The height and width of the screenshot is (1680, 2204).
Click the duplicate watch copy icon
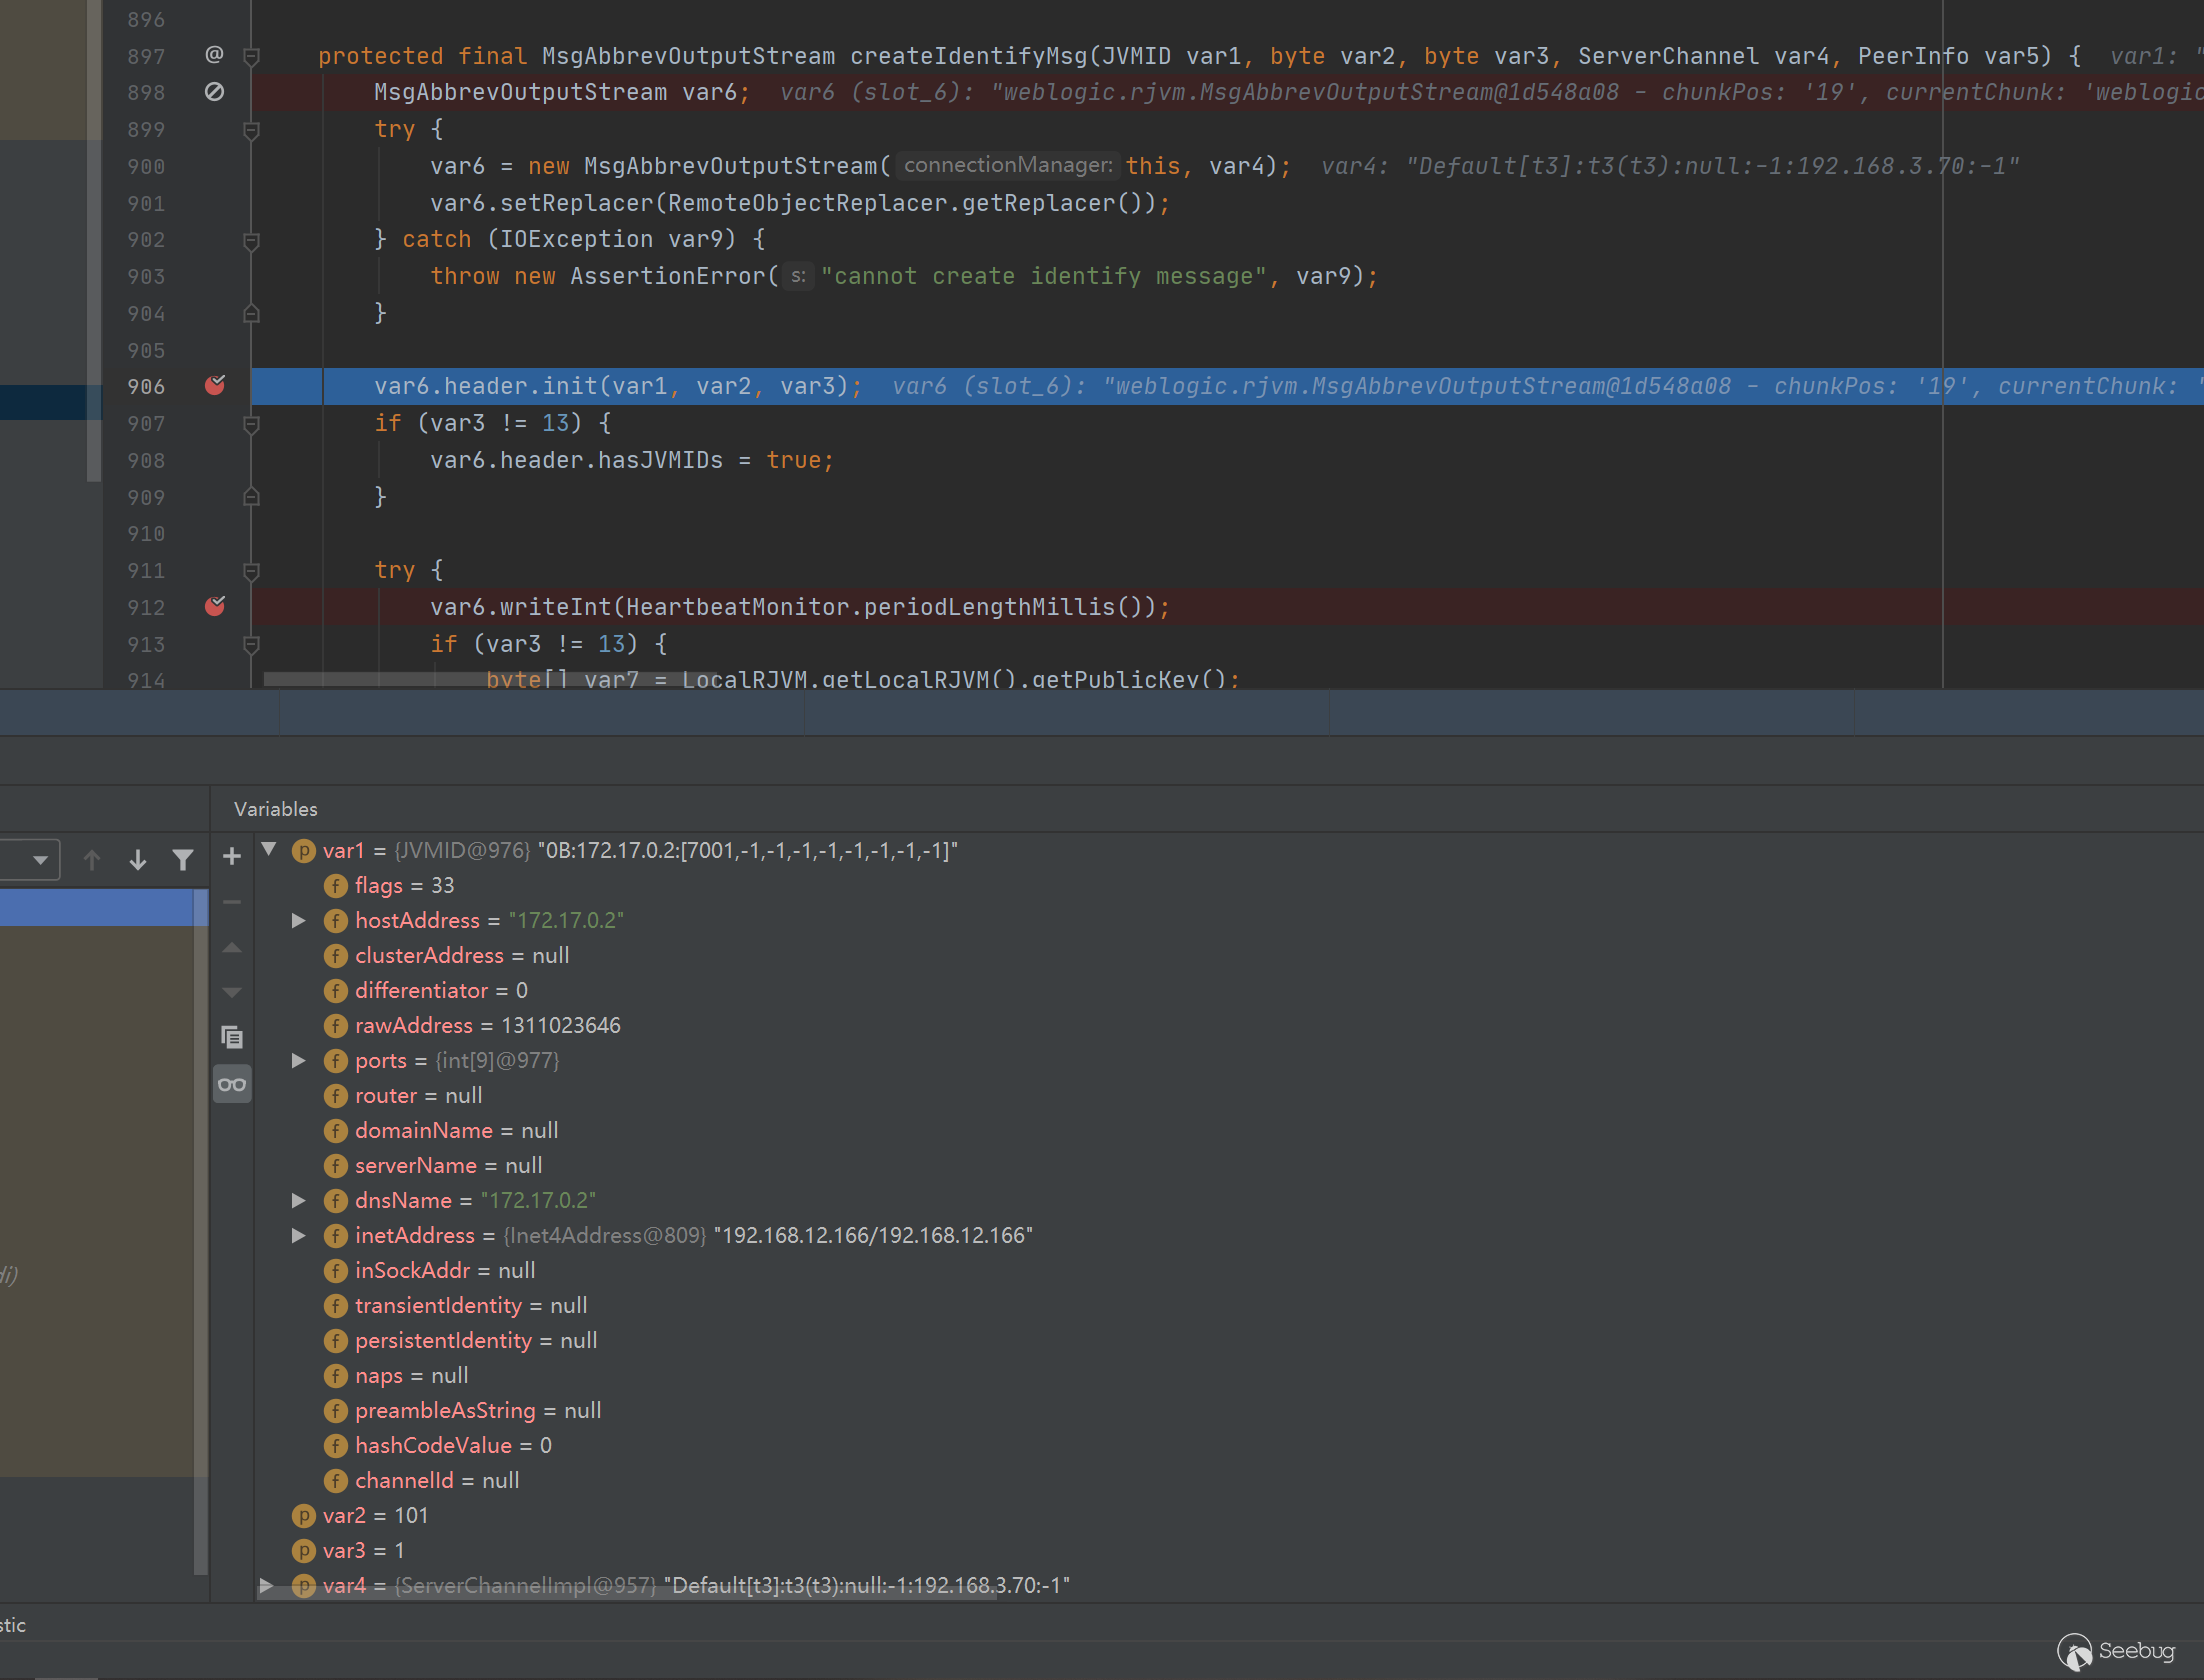232,1037
